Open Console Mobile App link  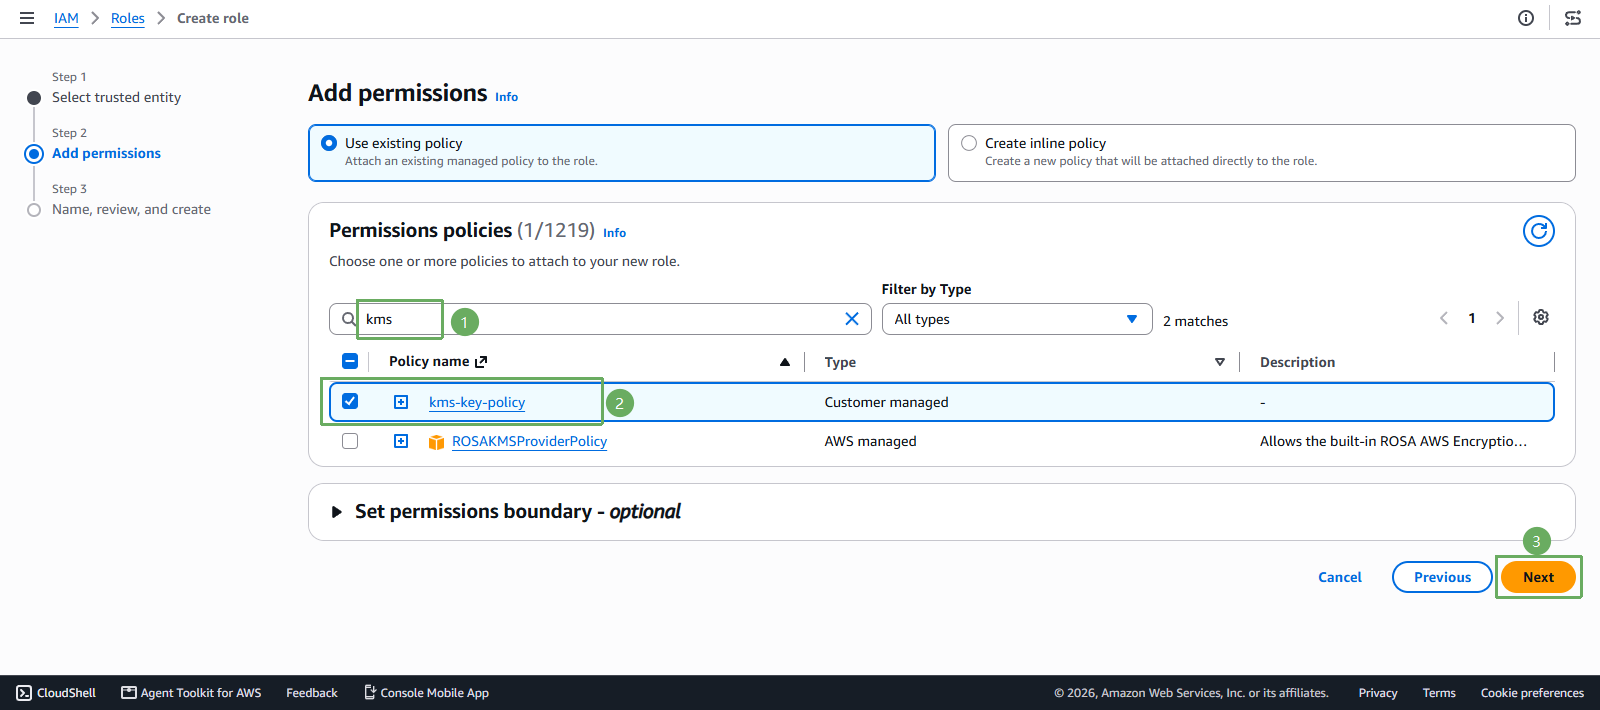pyautogui.click(x=426, y=693)
